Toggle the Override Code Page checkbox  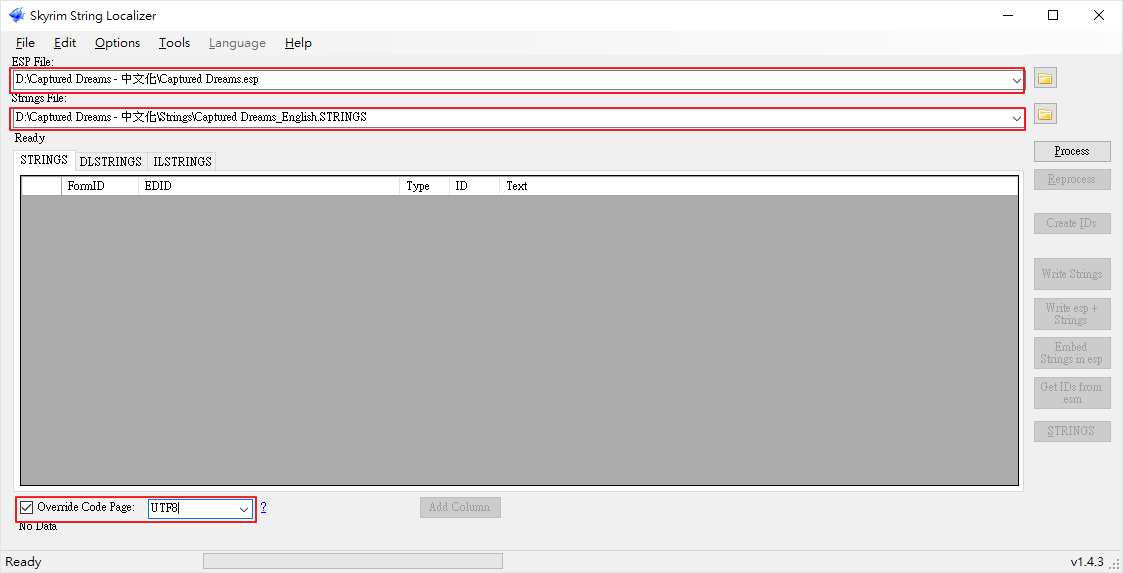[26, 507]
